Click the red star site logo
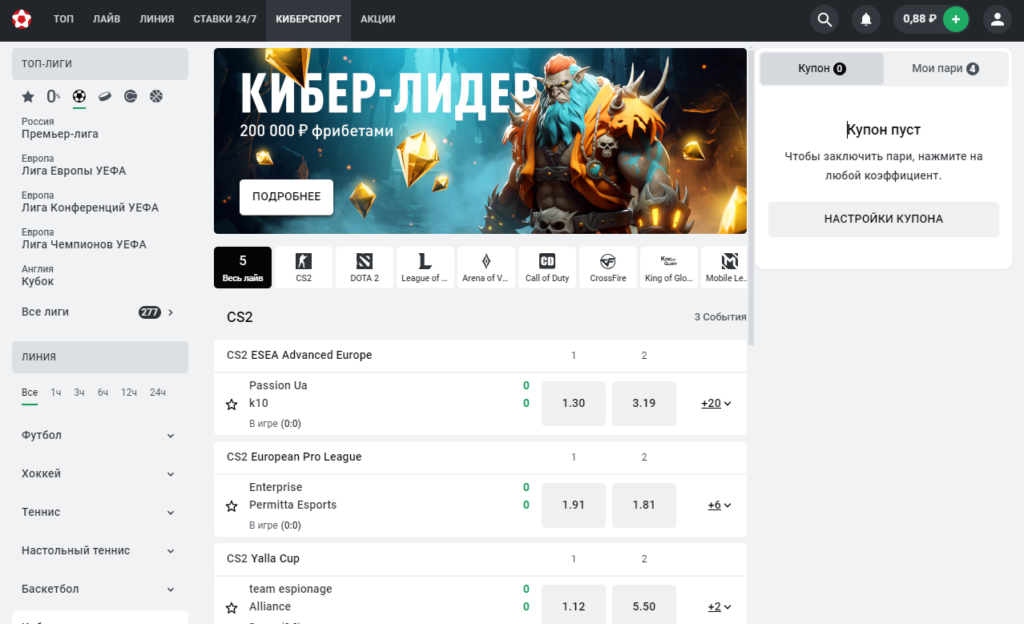1024x624 pixels. pyautogui.click(x=22, y=19)
